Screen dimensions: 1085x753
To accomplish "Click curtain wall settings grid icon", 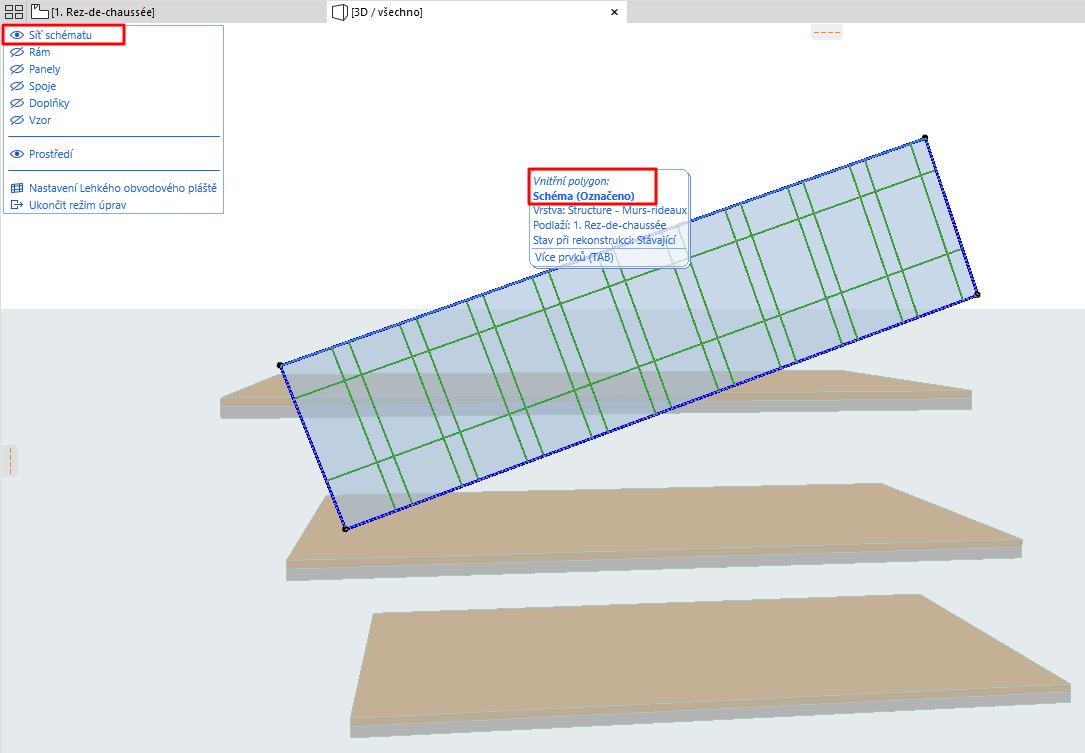I will pos(17,188).
